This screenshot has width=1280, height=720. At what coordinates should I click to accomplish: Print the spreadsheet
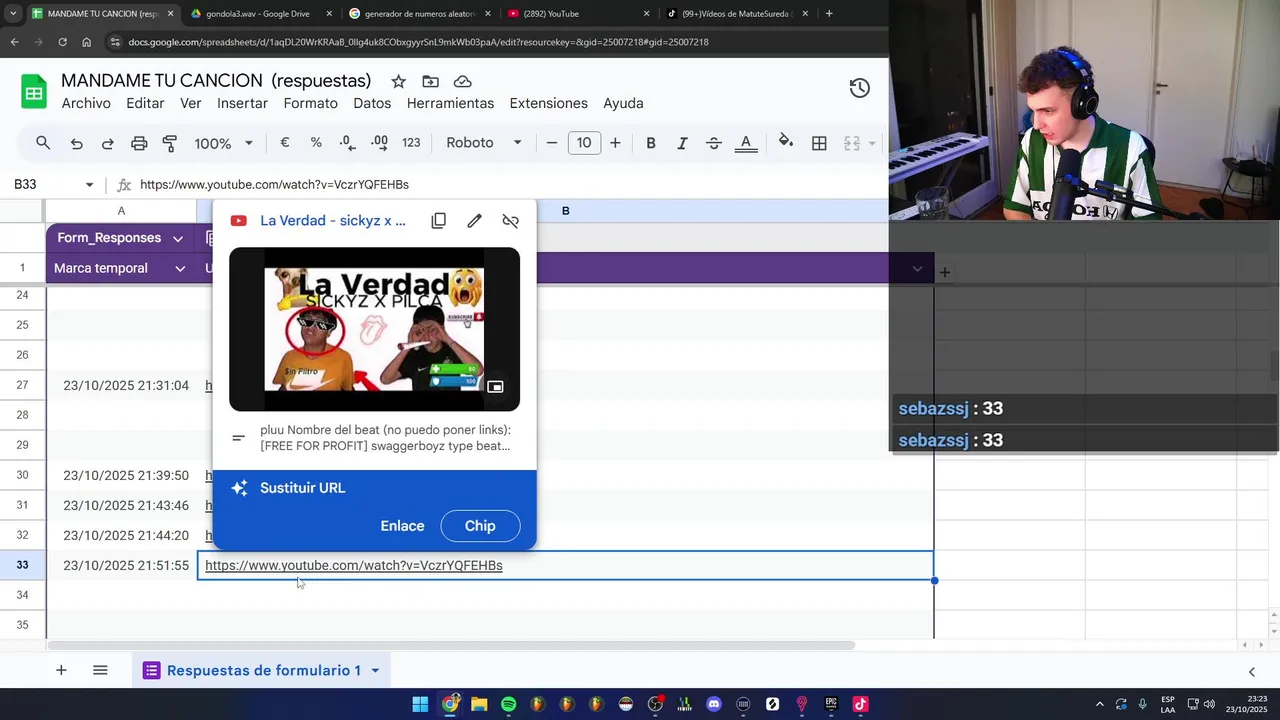[139, 143]
